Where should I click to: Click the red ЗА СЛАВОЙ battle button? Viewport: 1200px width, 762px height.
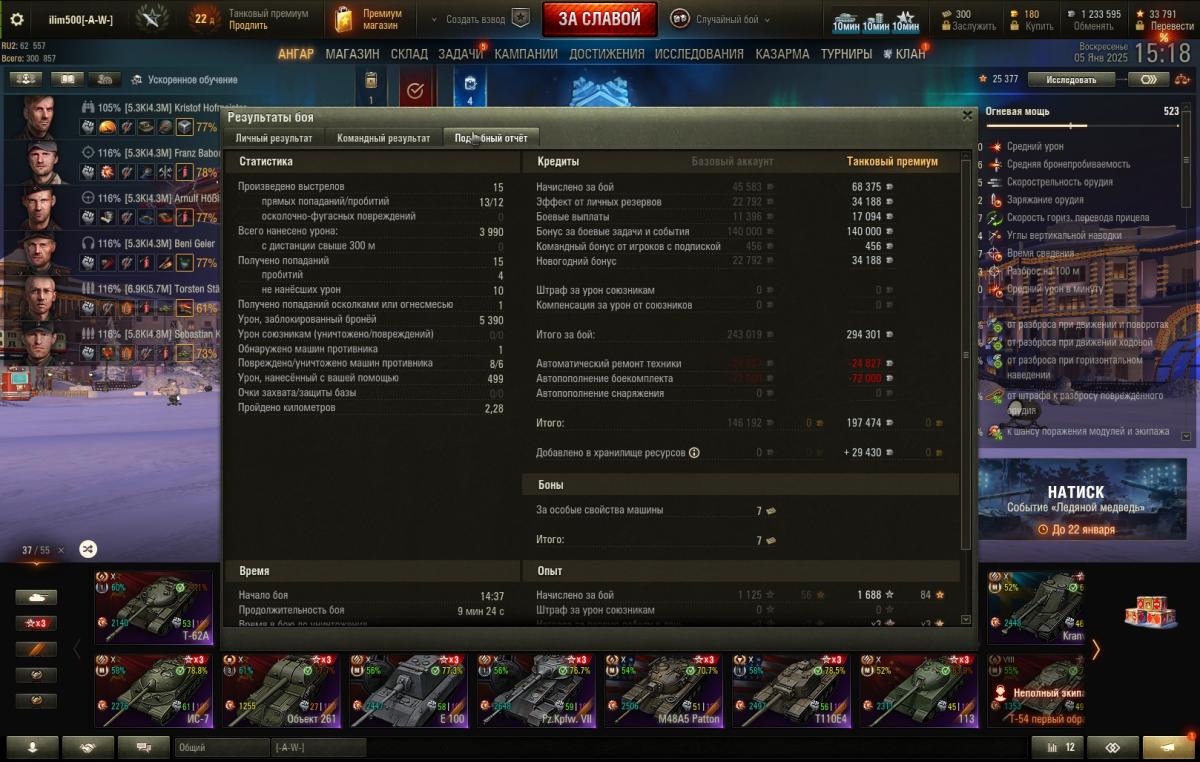600,19
